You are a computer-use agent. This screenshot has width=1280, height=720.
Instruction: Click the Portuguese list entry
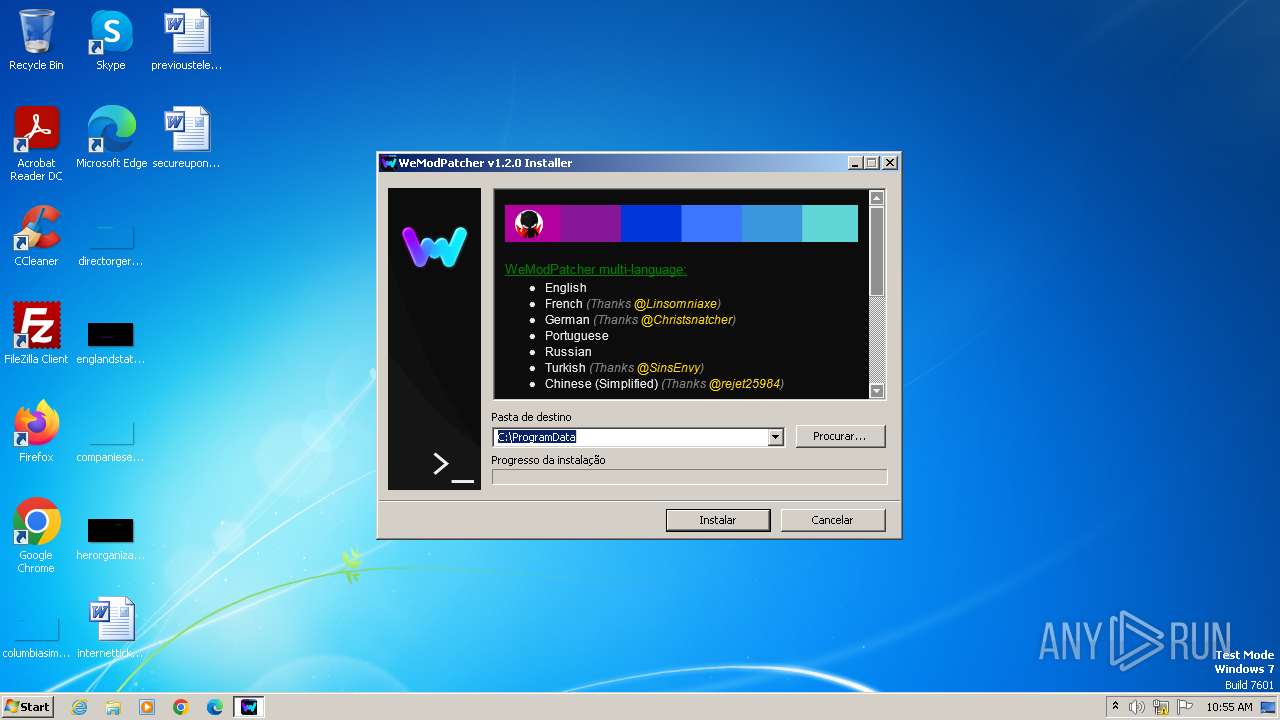pyautogui.click(x=577, y=336)
